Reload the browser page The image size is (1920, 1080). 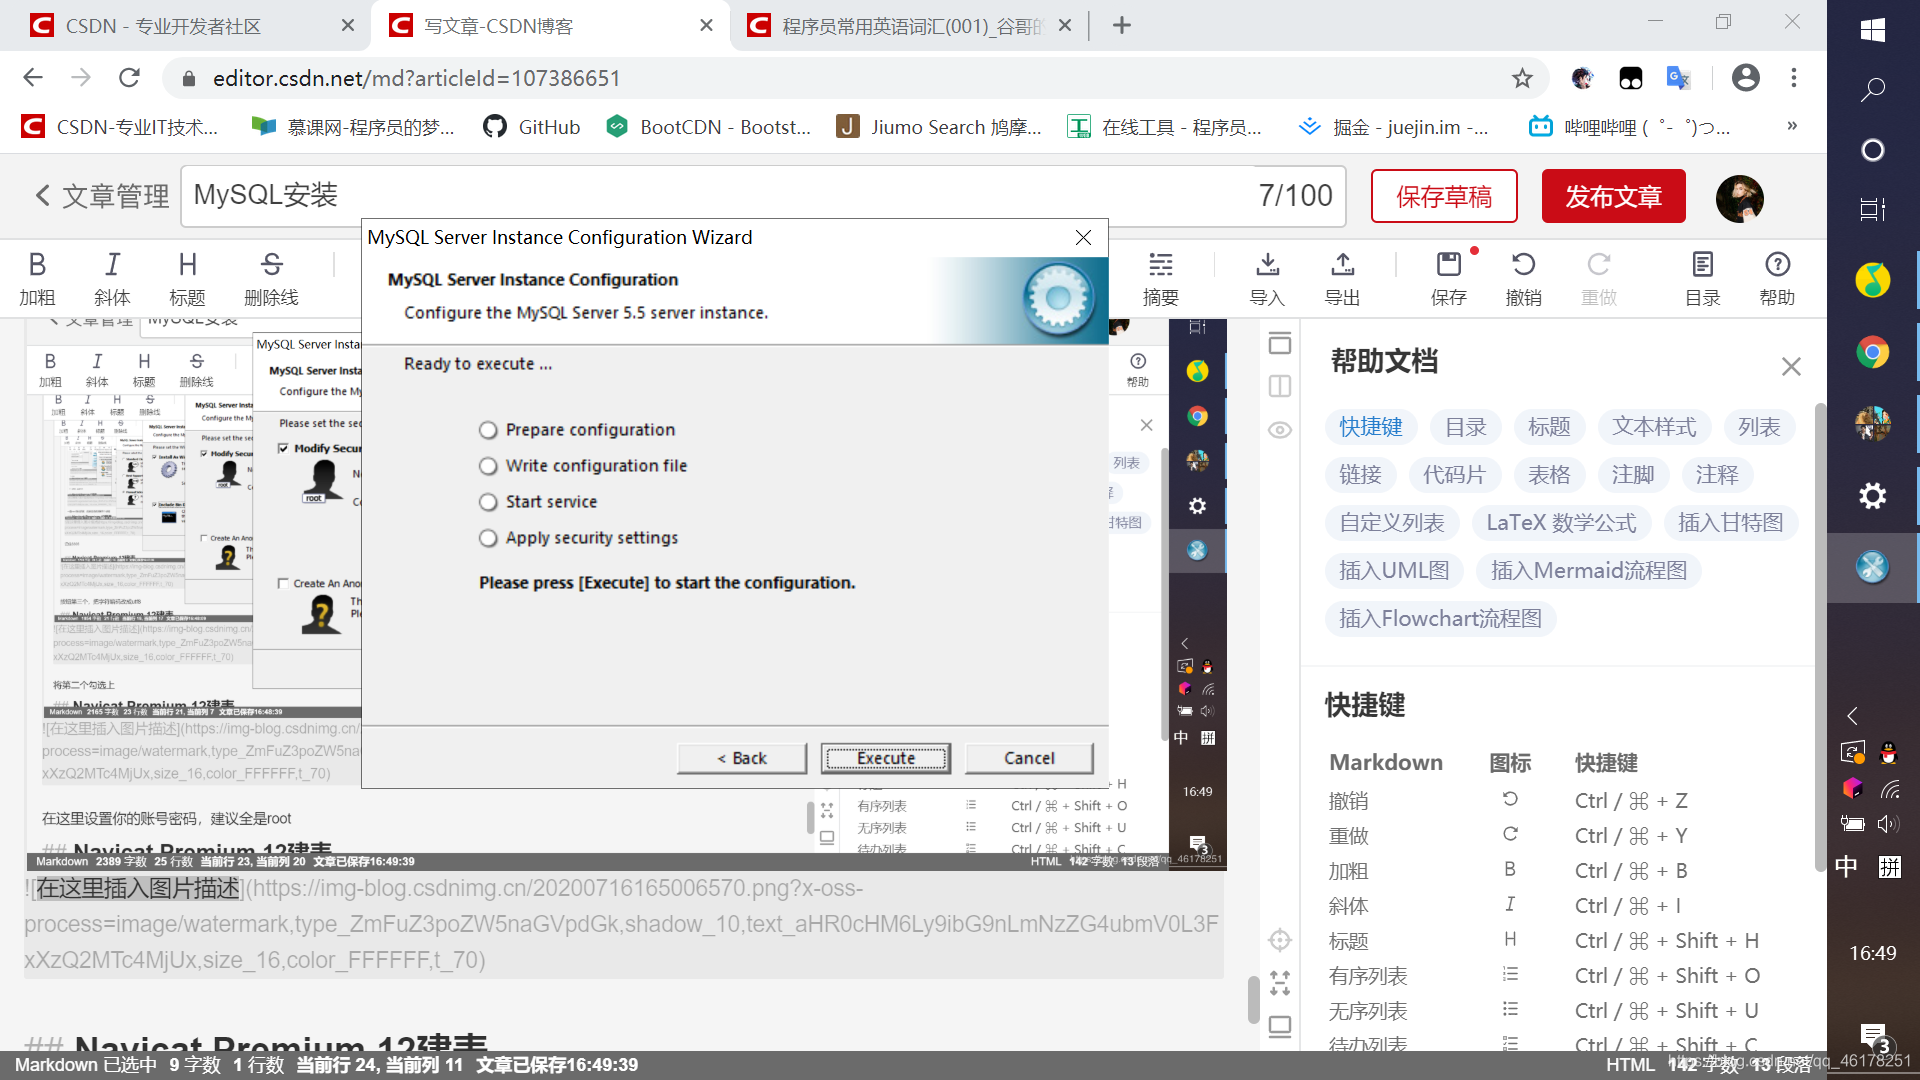(x=129, y=78)
